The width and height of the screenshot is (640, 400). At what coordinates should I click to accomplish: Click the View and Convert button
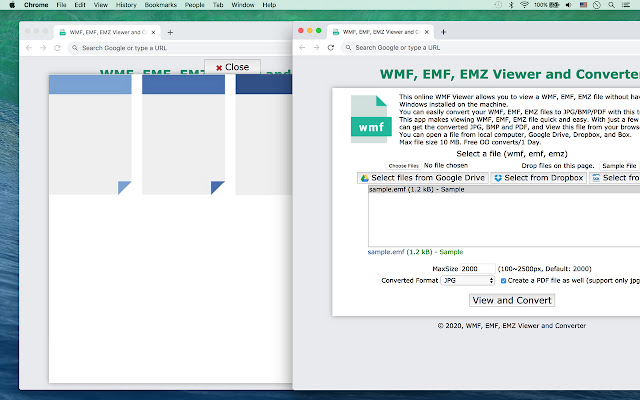(x=512, y=300)
